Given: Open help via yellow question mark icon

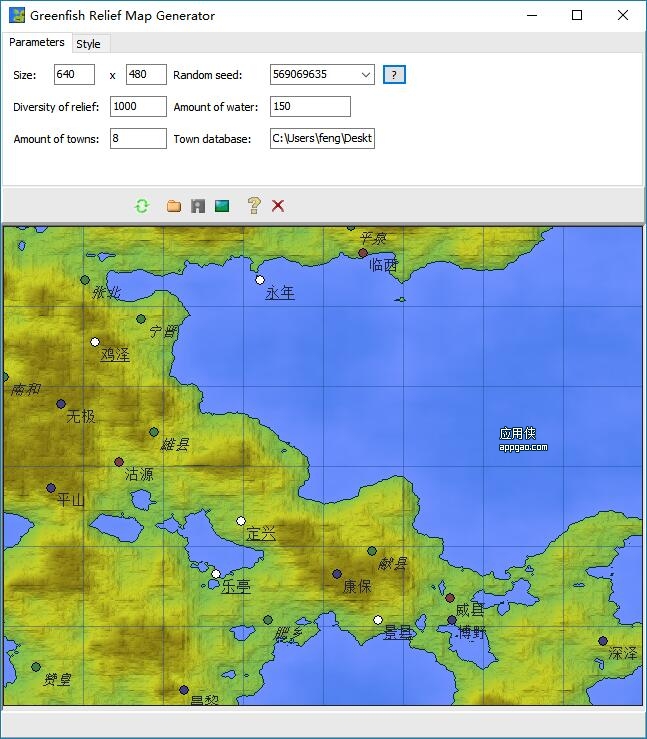Looking at the screenshot, I should pos(254,205).
